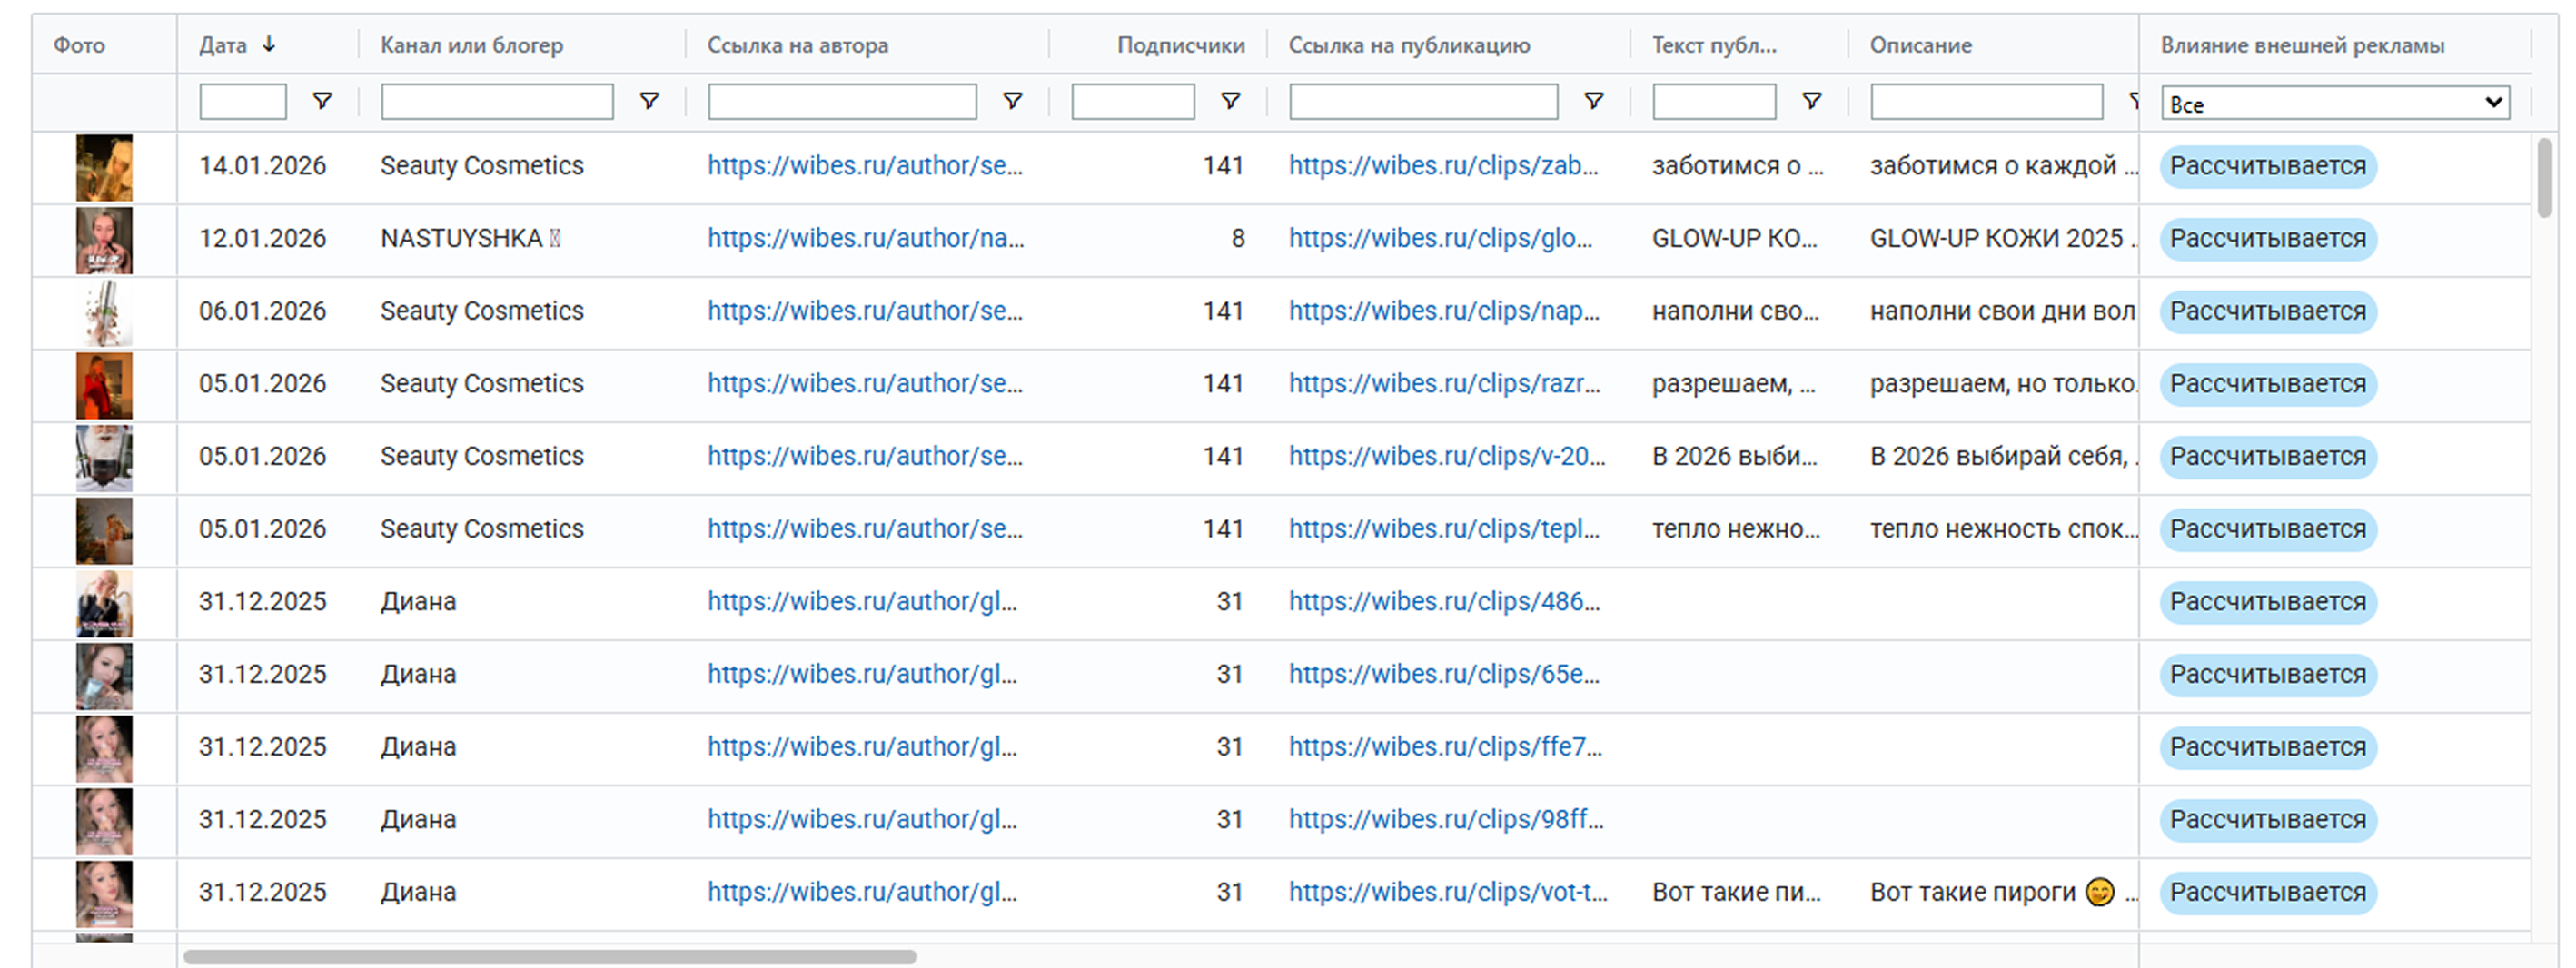Open thumbnail photo of 14.01.2026 post
2576x968 pixels.
[x=104, y=168]
